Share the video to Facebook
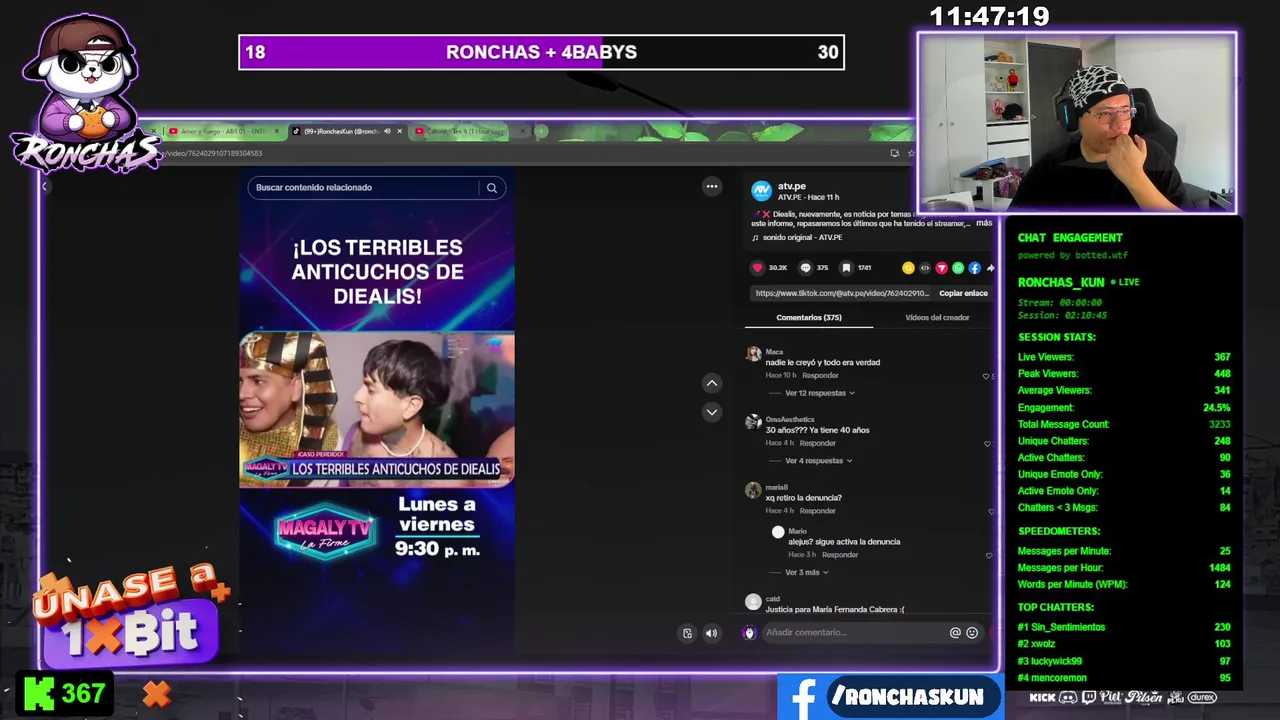1280x720 pixels. [x=974, y=268]
